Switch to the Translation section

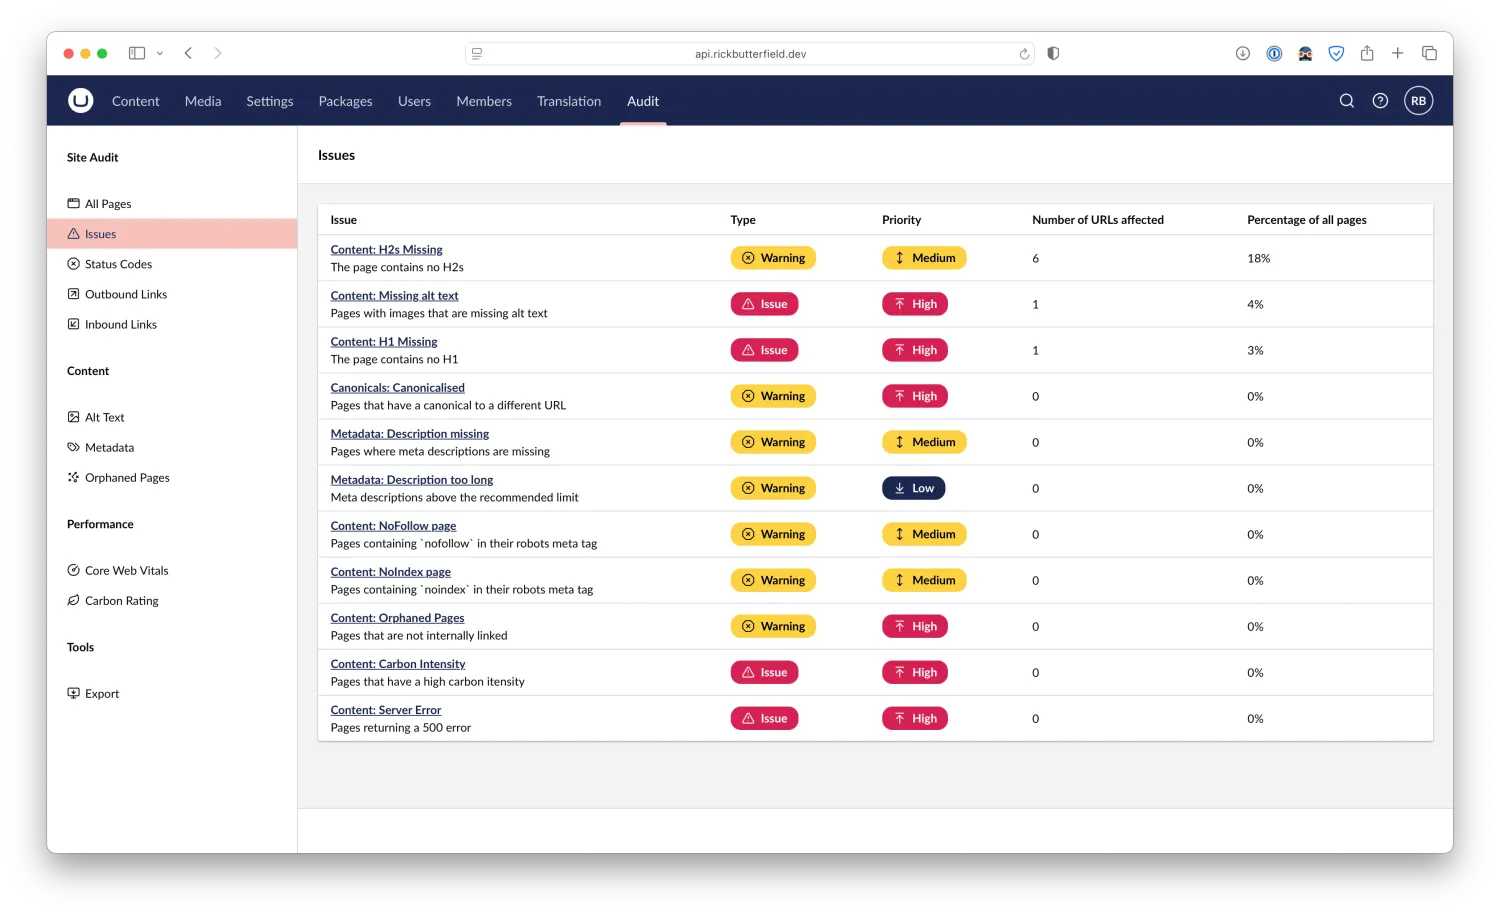pos(568,100)
